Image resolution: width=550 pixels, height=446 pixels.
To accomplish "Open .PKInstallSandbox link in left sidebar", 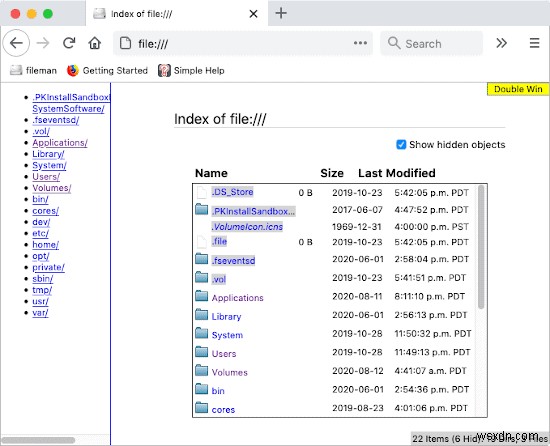I will (x=71, y=103).
